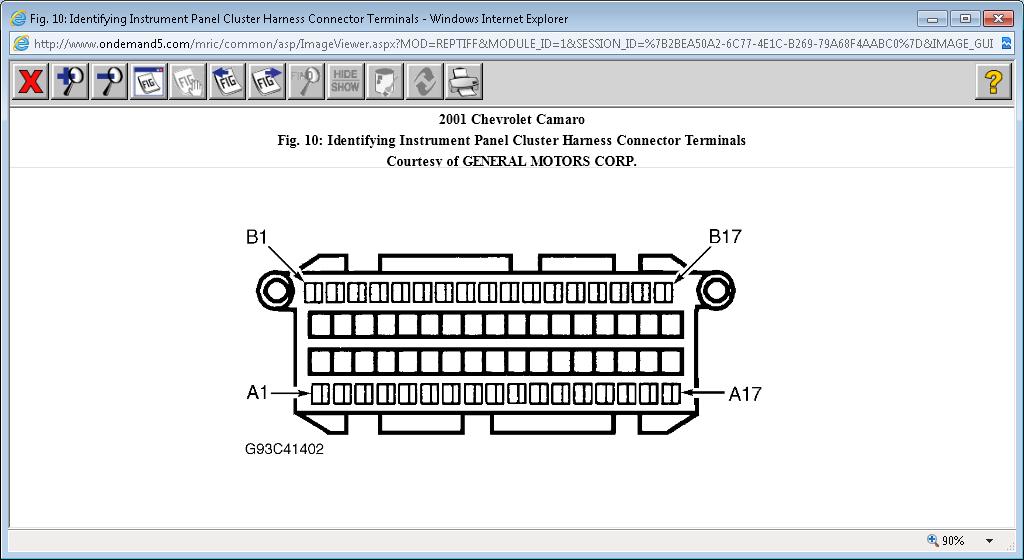Click the red X close-viewer toolbar icon
Screen dimensions: 1024x560
31,82
